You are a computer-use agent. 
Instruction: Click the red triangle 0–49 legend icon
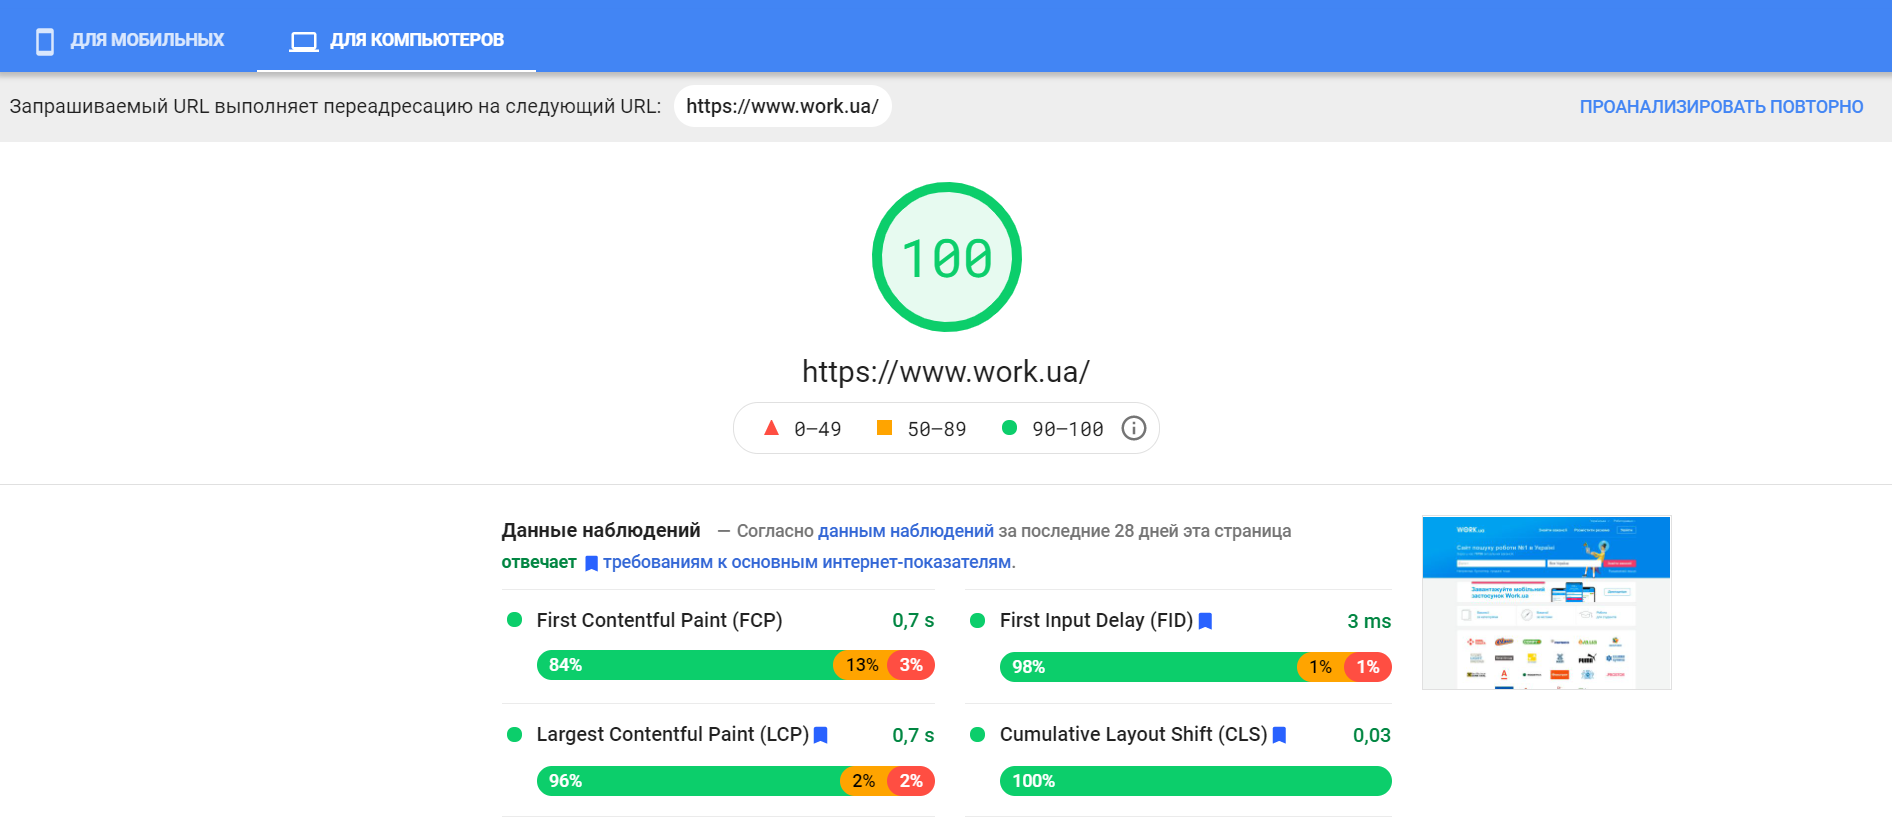pyautogui.click(x=771, y=428)
